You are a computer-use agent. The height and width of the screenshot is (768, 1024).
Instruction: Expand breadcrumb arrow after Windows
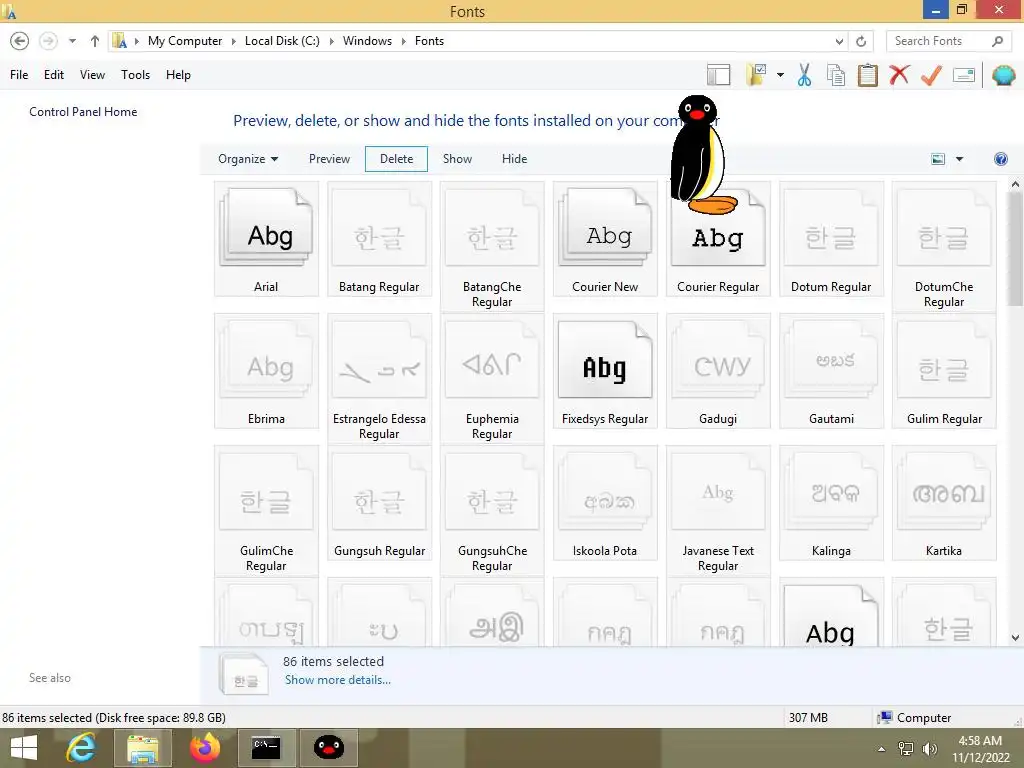point(403,41)
